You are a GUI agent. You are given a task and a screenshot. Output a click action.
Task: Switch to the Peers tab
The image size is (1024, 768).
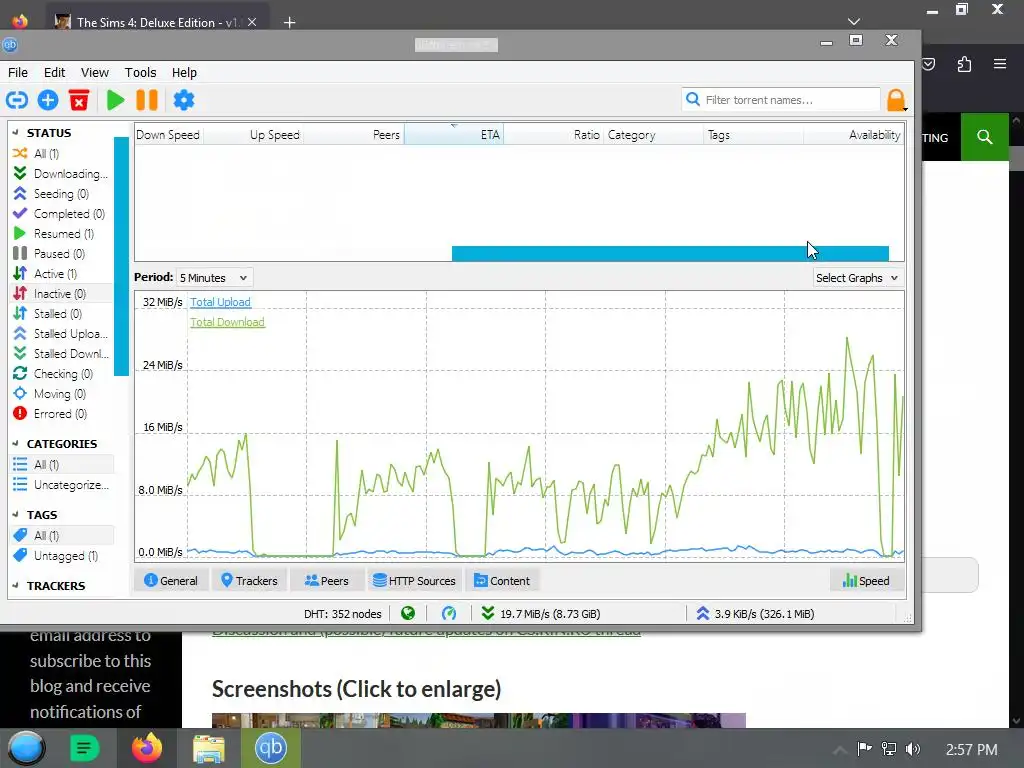tap(327, 581)
